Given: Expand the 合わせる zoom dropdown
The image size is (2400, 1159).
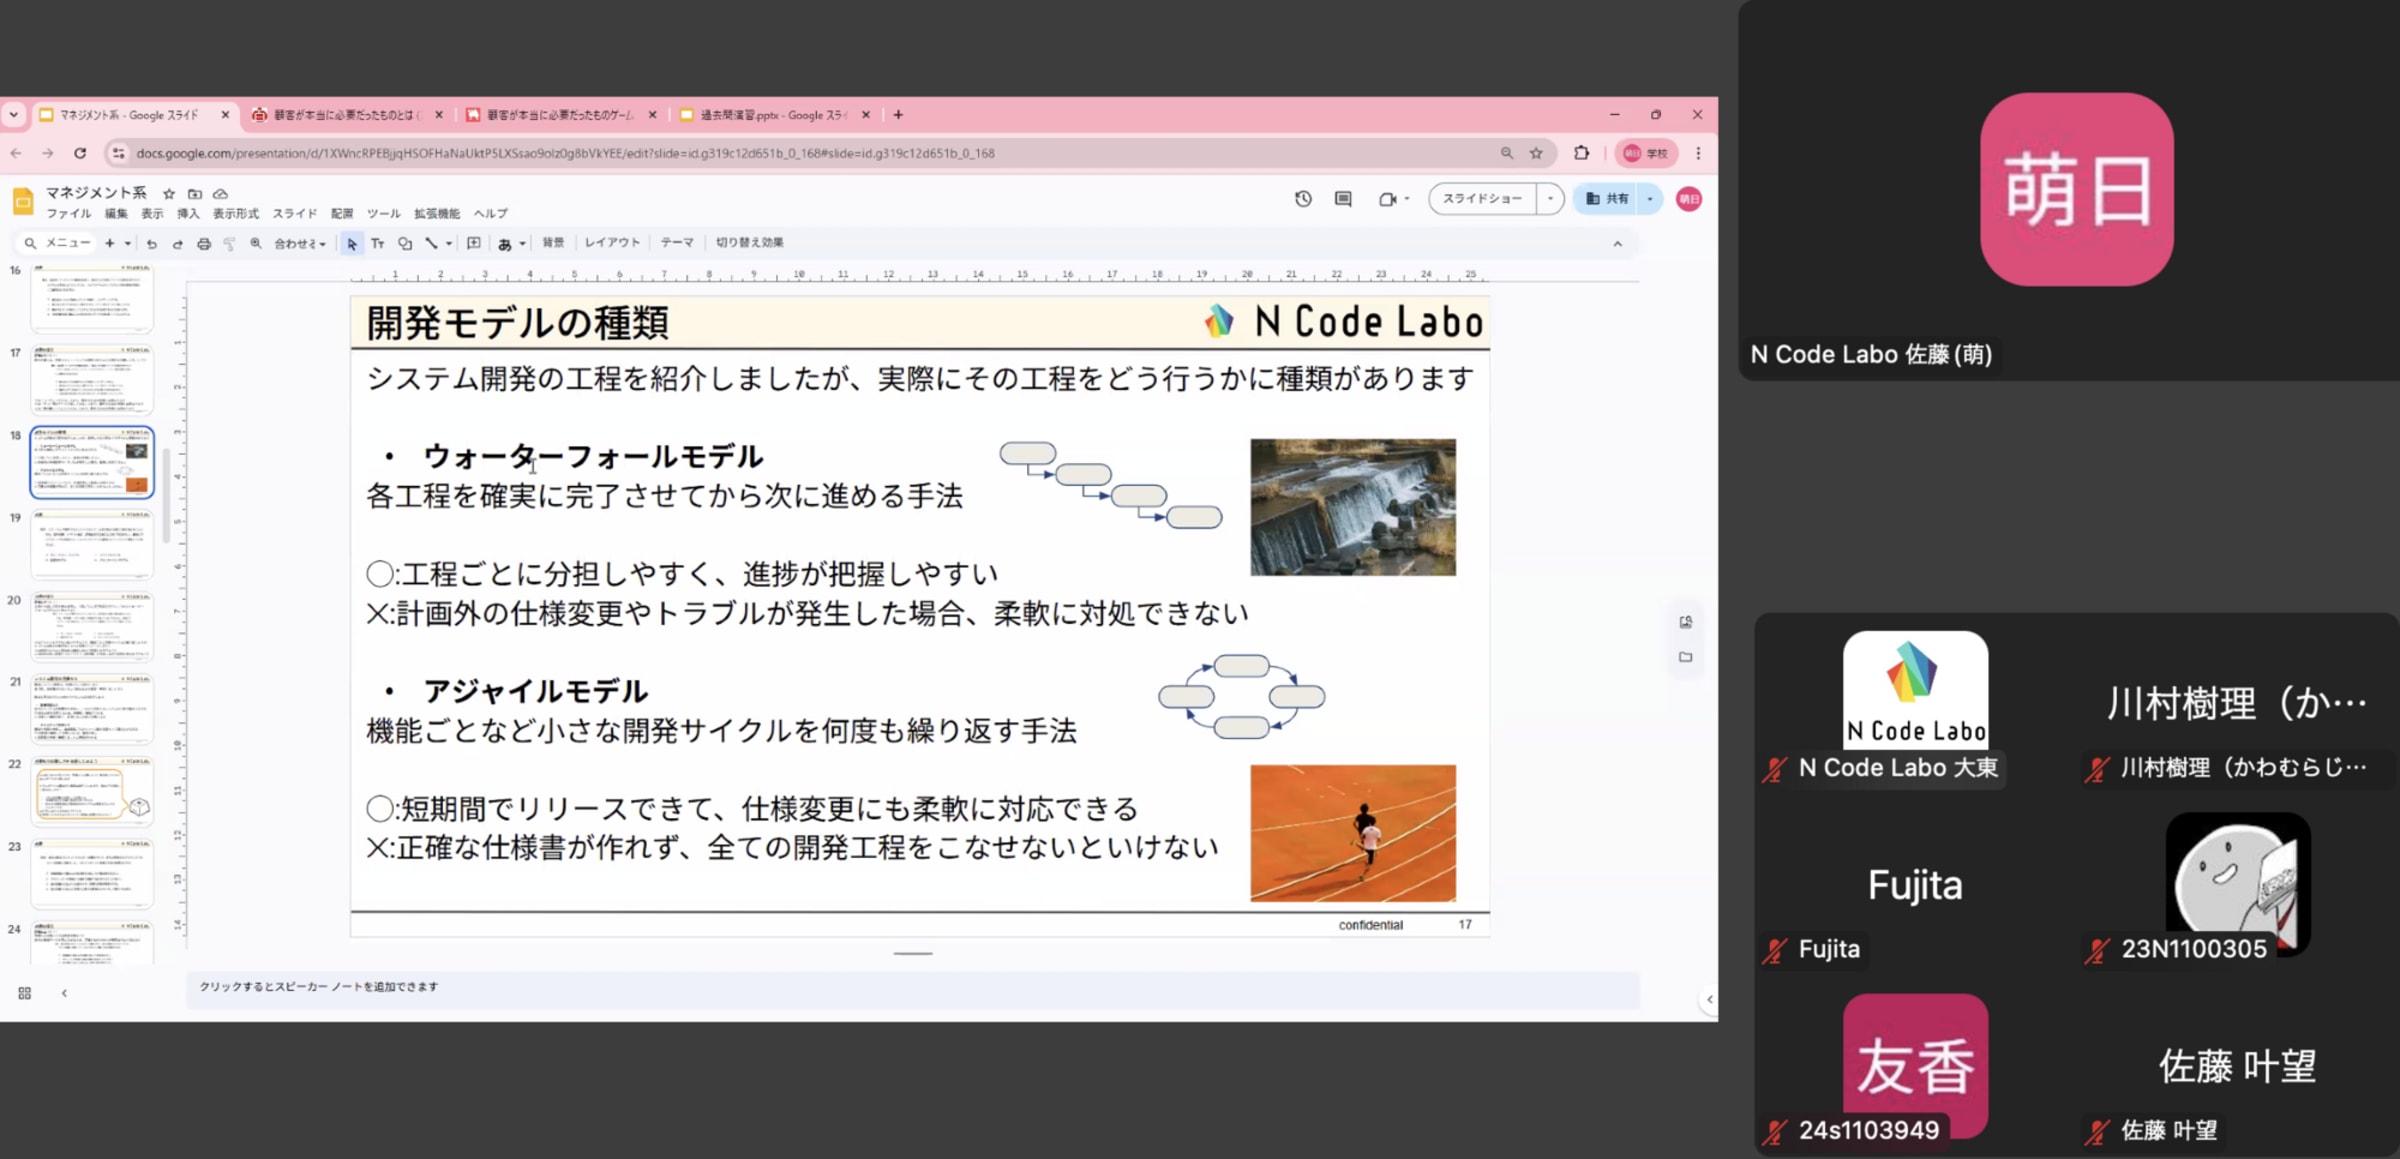Looking at the screenshot, I should (300, 243).
